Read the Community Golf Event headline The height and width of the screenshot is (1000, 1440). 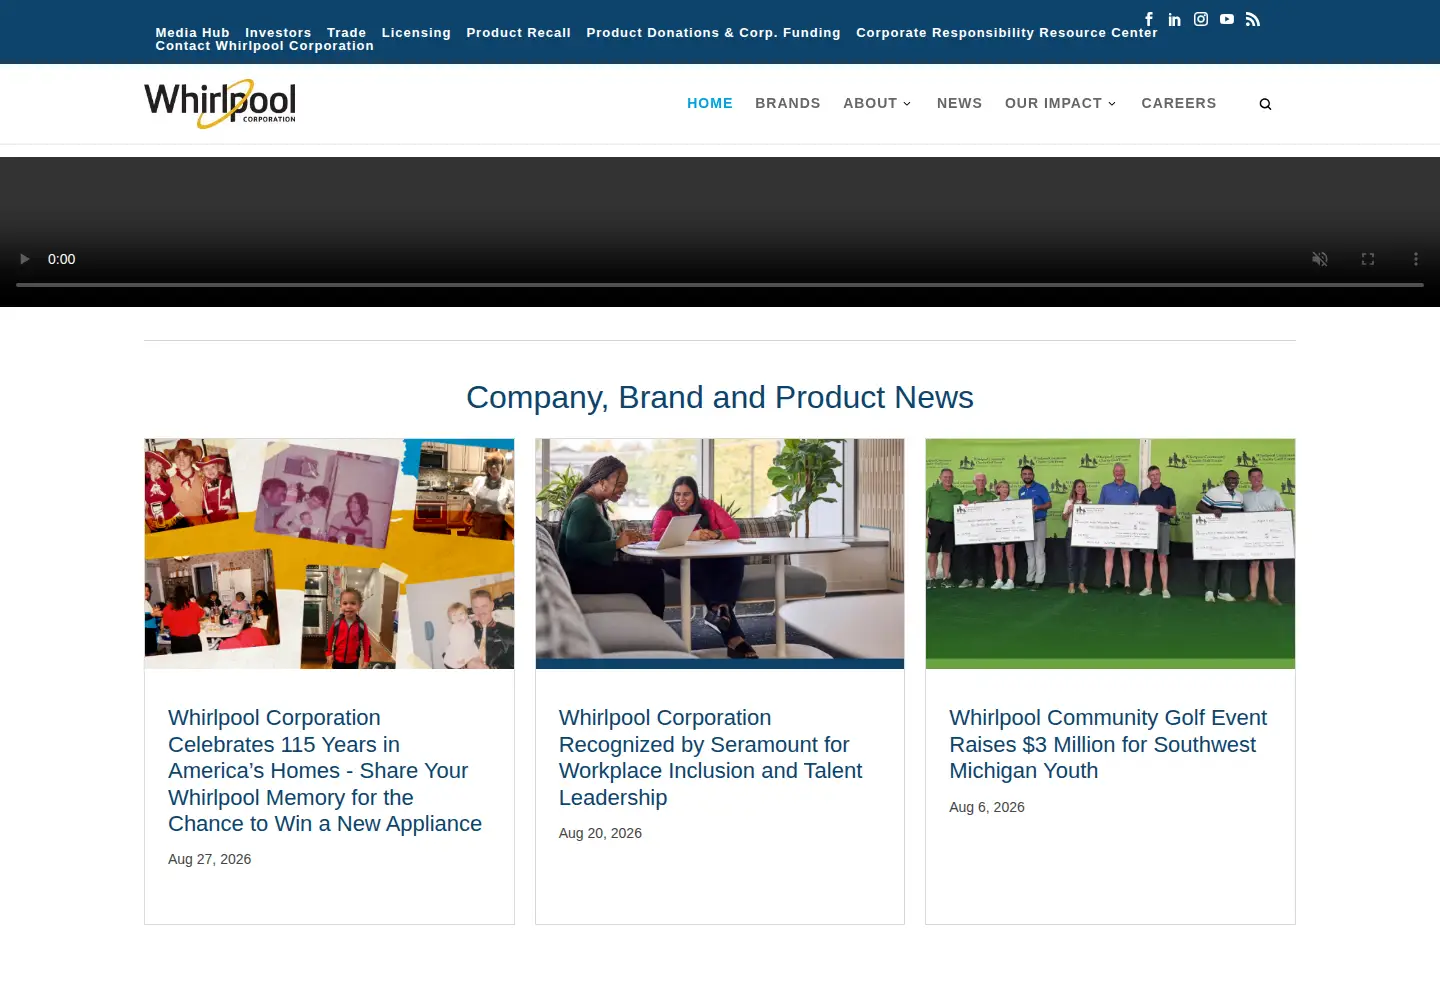coord(1108,744)
